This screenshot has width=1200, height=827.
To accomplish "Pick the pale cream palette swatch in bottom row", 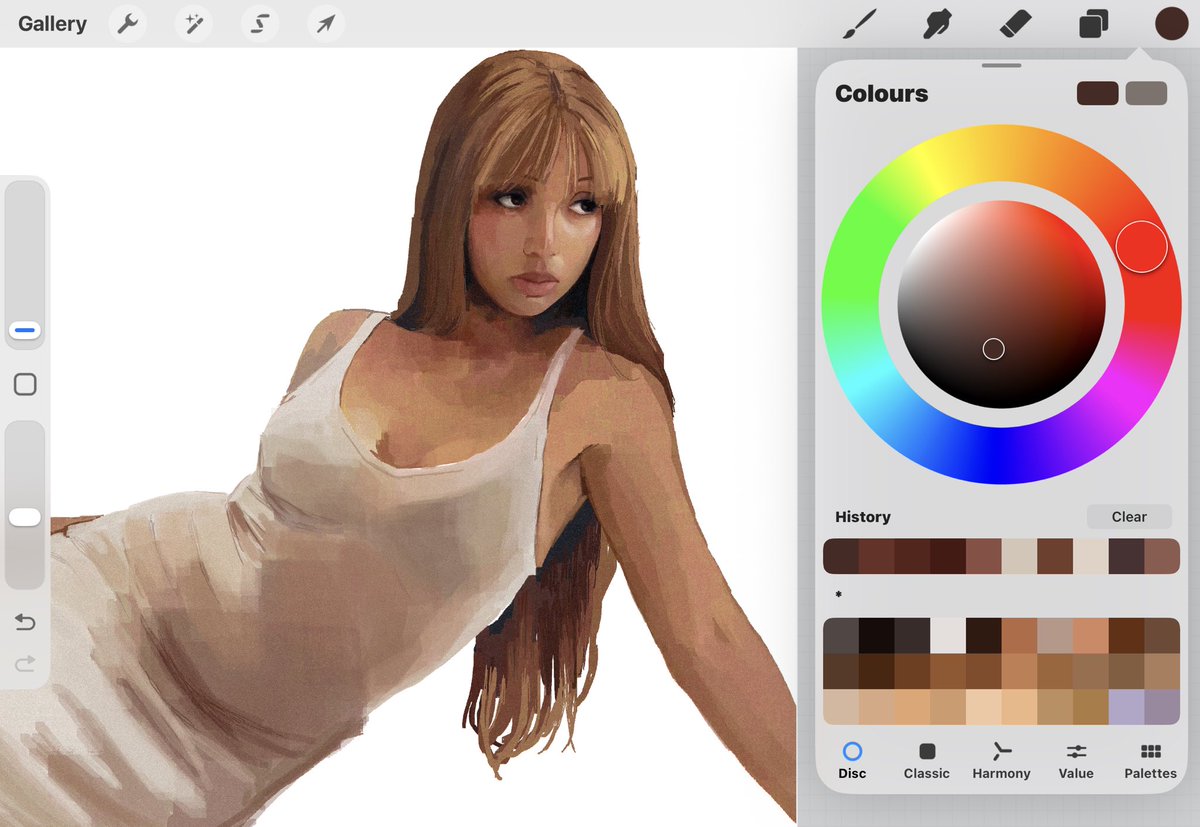I will pyautogui.click(x=984, y=707).
